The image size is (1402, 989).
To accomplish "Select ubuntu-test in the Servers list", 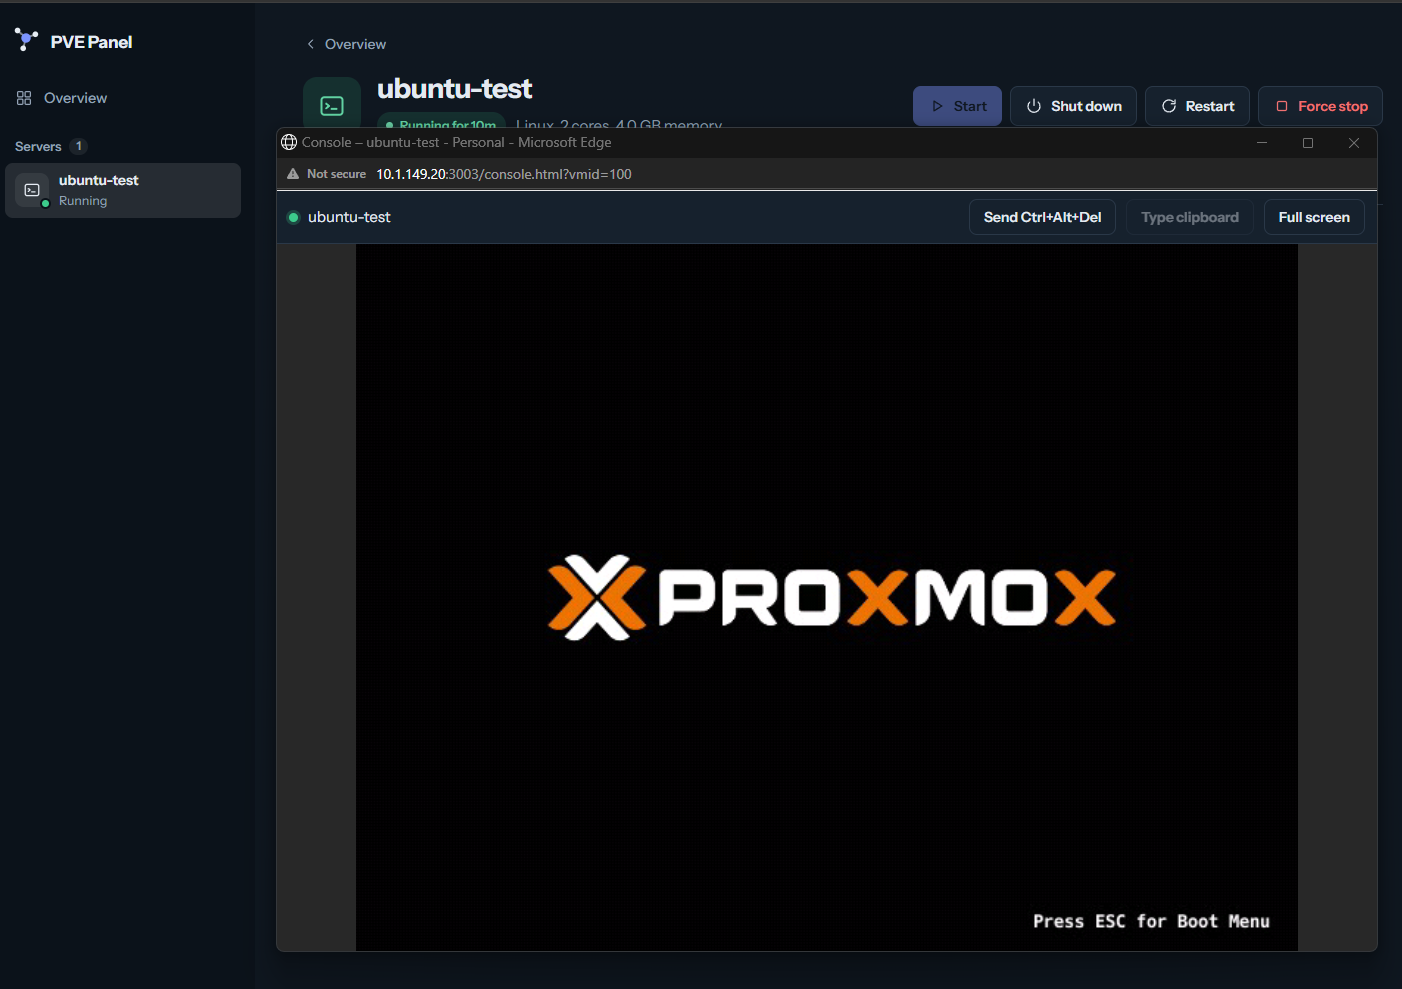I will (123, 190).
